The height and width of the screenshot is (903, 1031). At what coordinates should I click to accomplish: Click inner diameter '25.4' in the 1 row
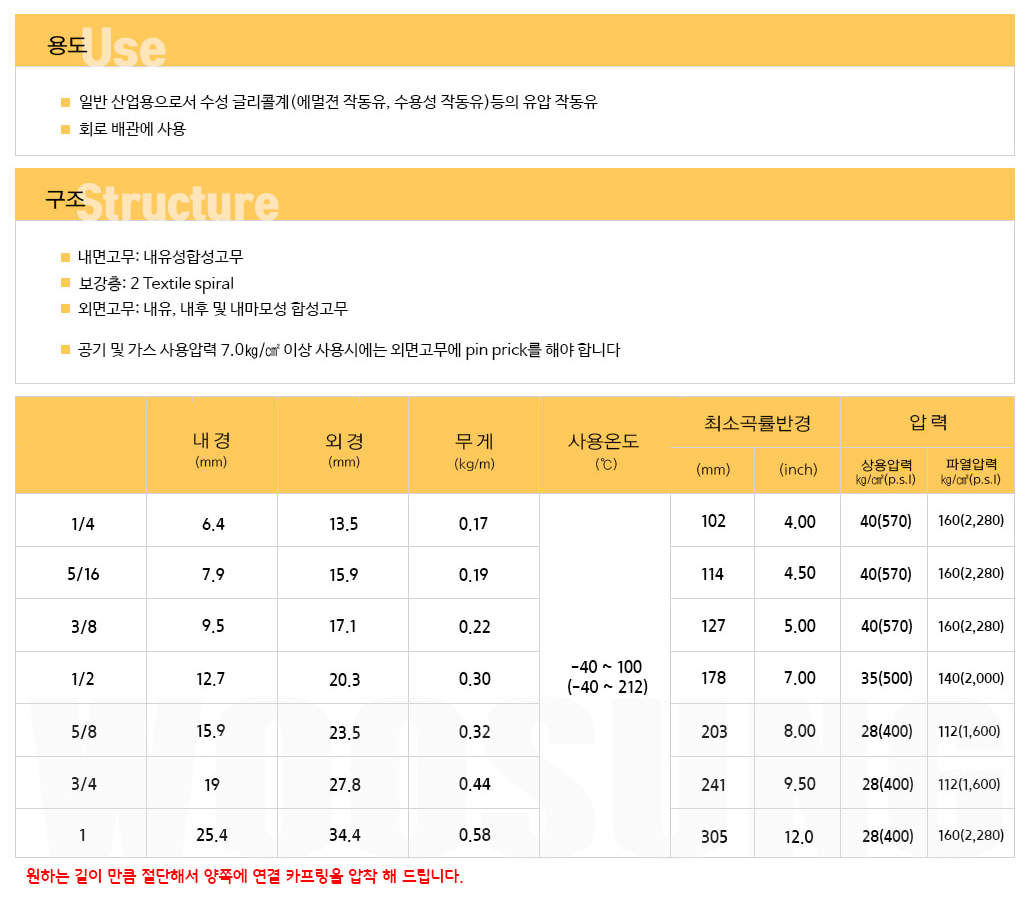coord(212,835)
